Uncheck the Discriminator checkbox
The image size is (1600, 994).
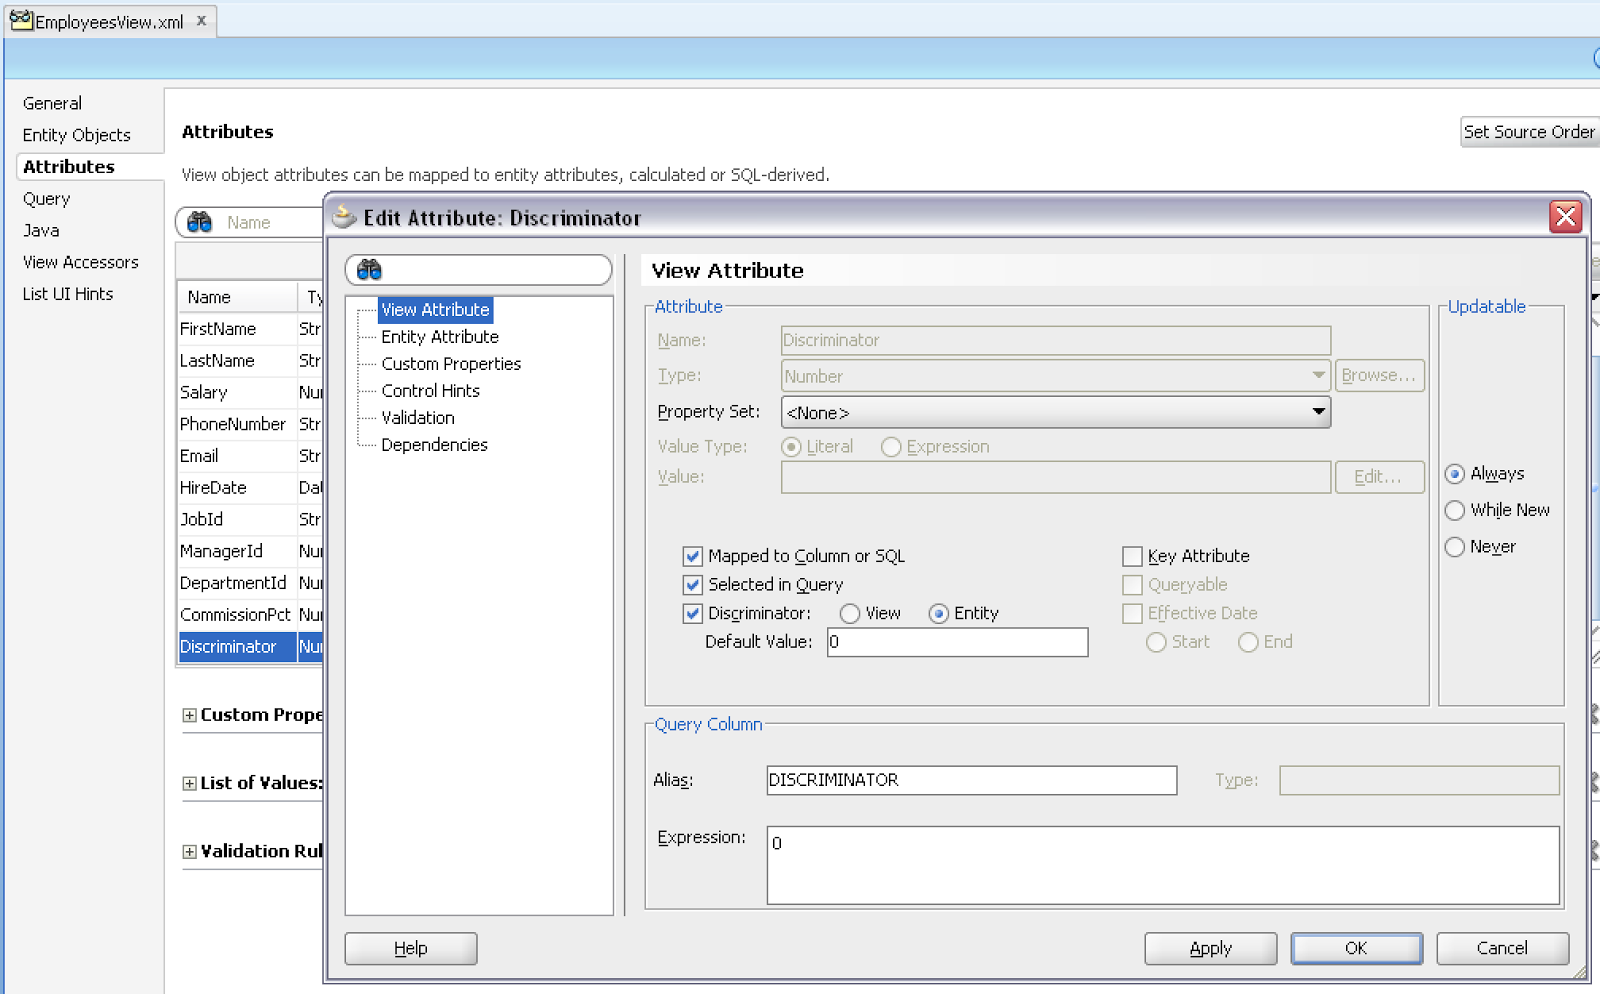pos(692,614)
